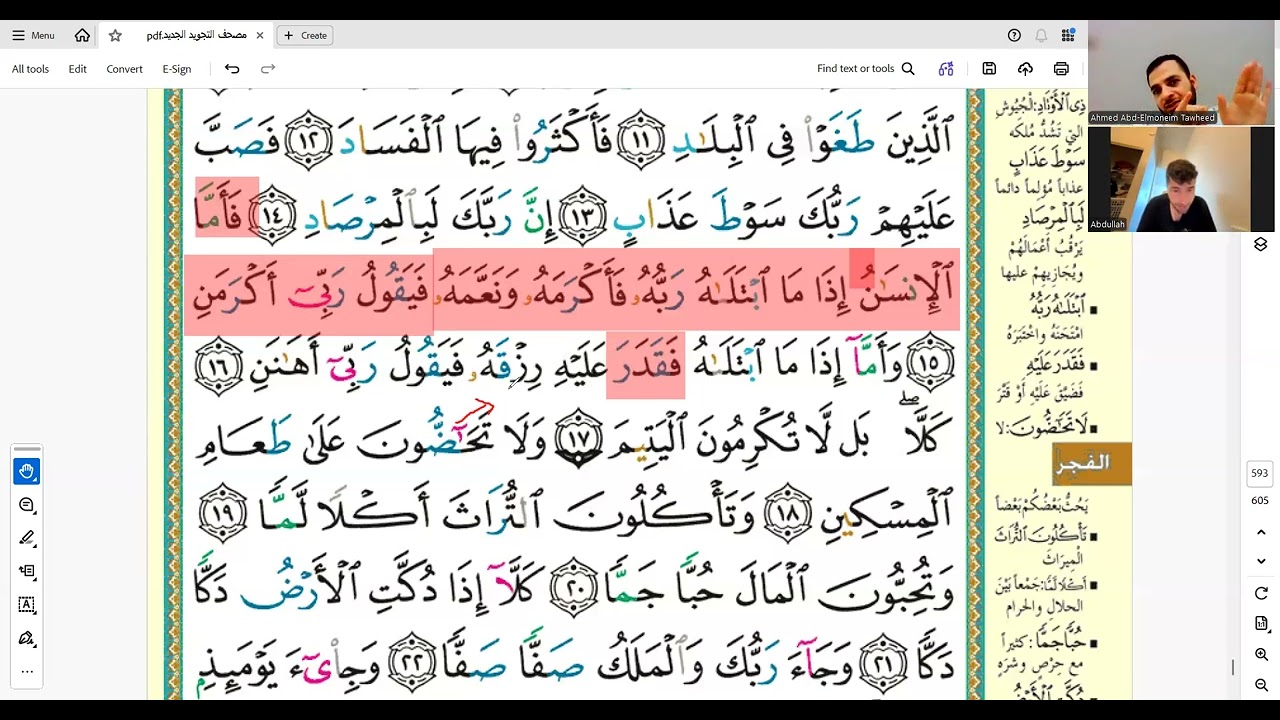Screen dimensions: 1280x720
Task: Open the hamburger Menu
Action: click(33, 35)
